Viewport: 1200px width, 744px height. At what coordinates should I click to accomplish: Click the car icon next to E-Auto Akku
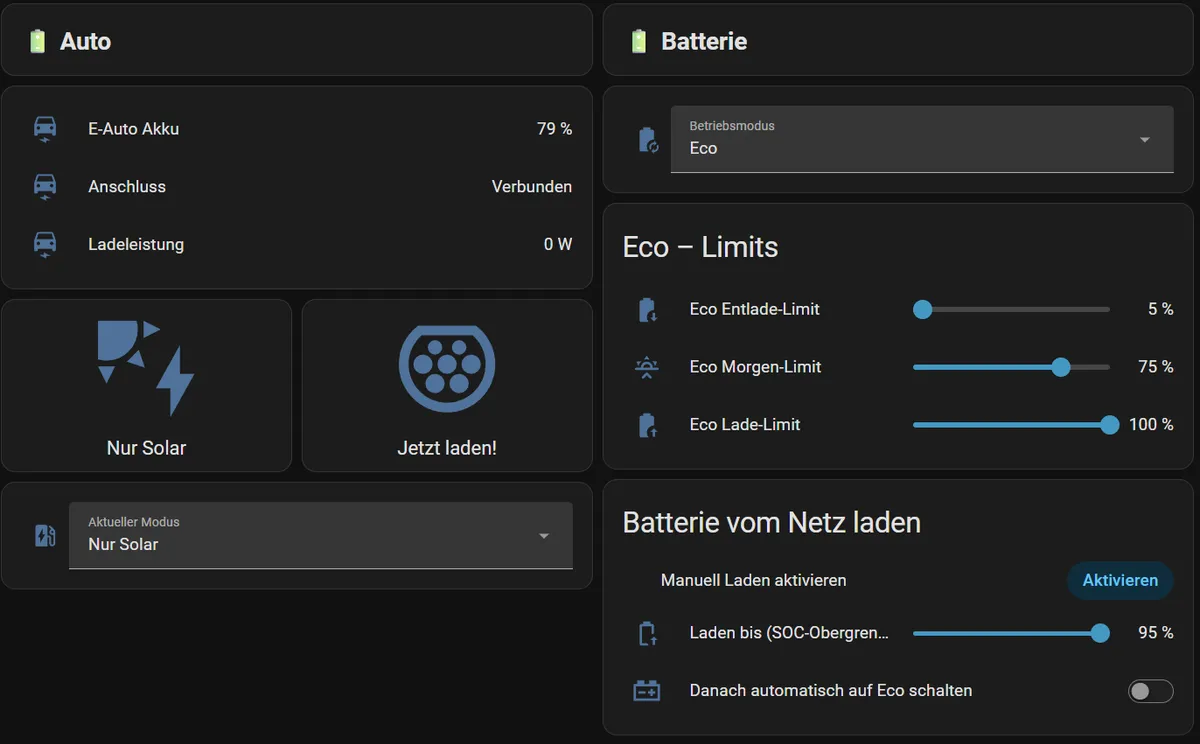click(x=45, y=129)
